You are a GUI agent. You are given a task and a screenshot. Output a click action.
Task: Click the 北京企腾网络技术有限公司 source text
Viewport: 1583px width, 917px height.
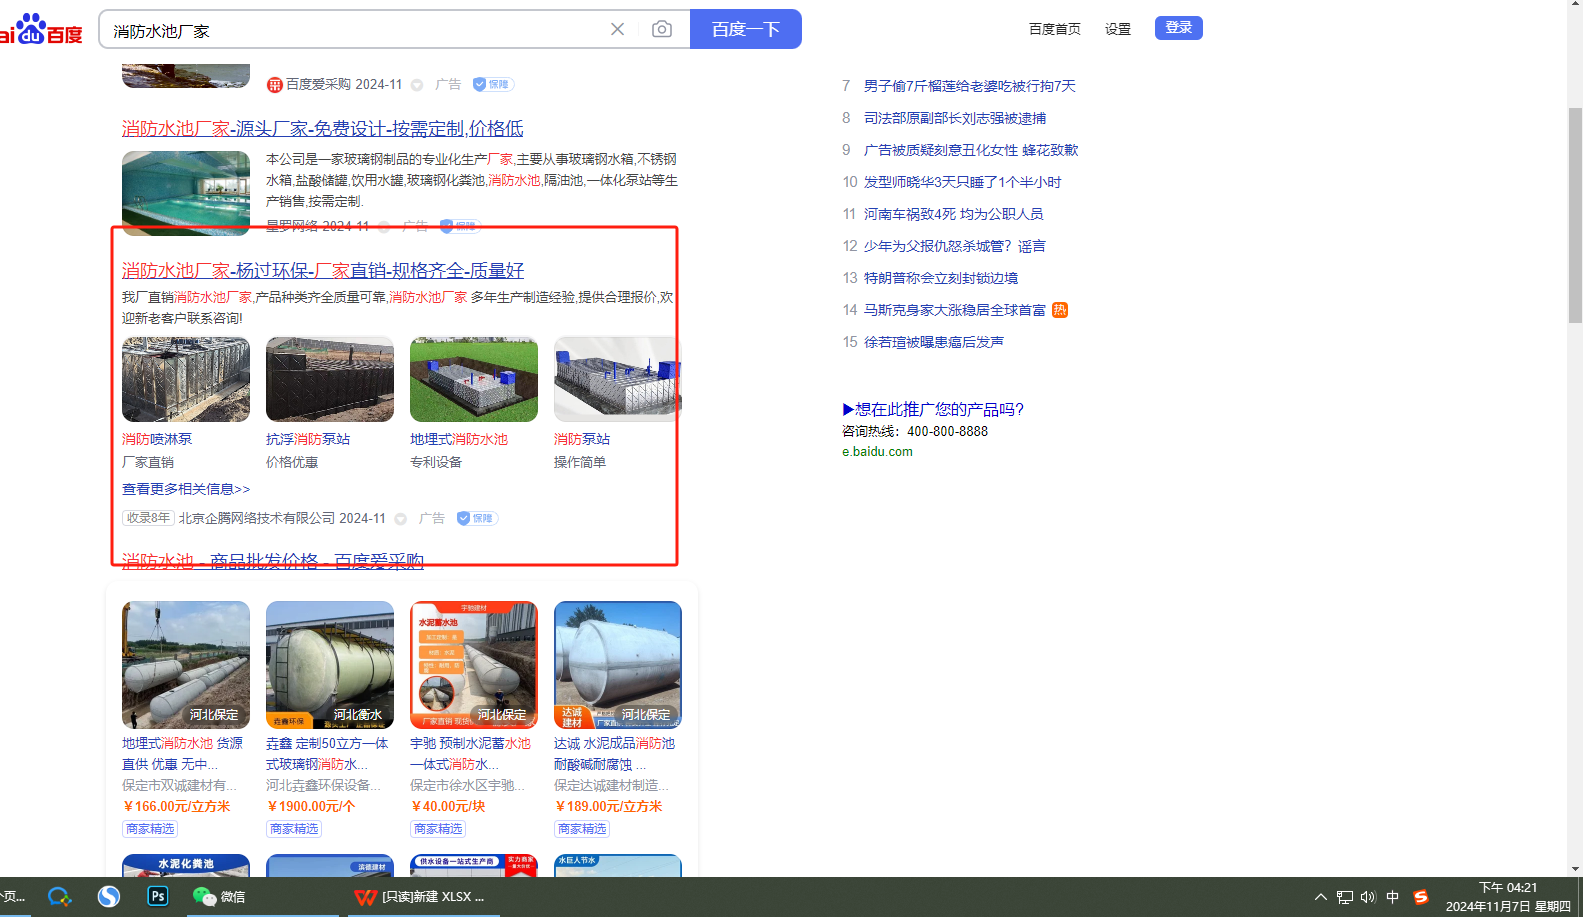tap(257, 518)
